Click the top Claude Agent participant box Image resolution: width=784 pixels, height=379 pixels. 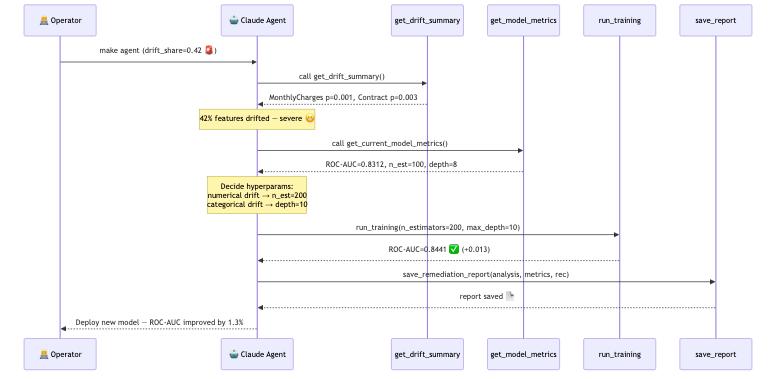pyautogui.click(x=258, y=20)
